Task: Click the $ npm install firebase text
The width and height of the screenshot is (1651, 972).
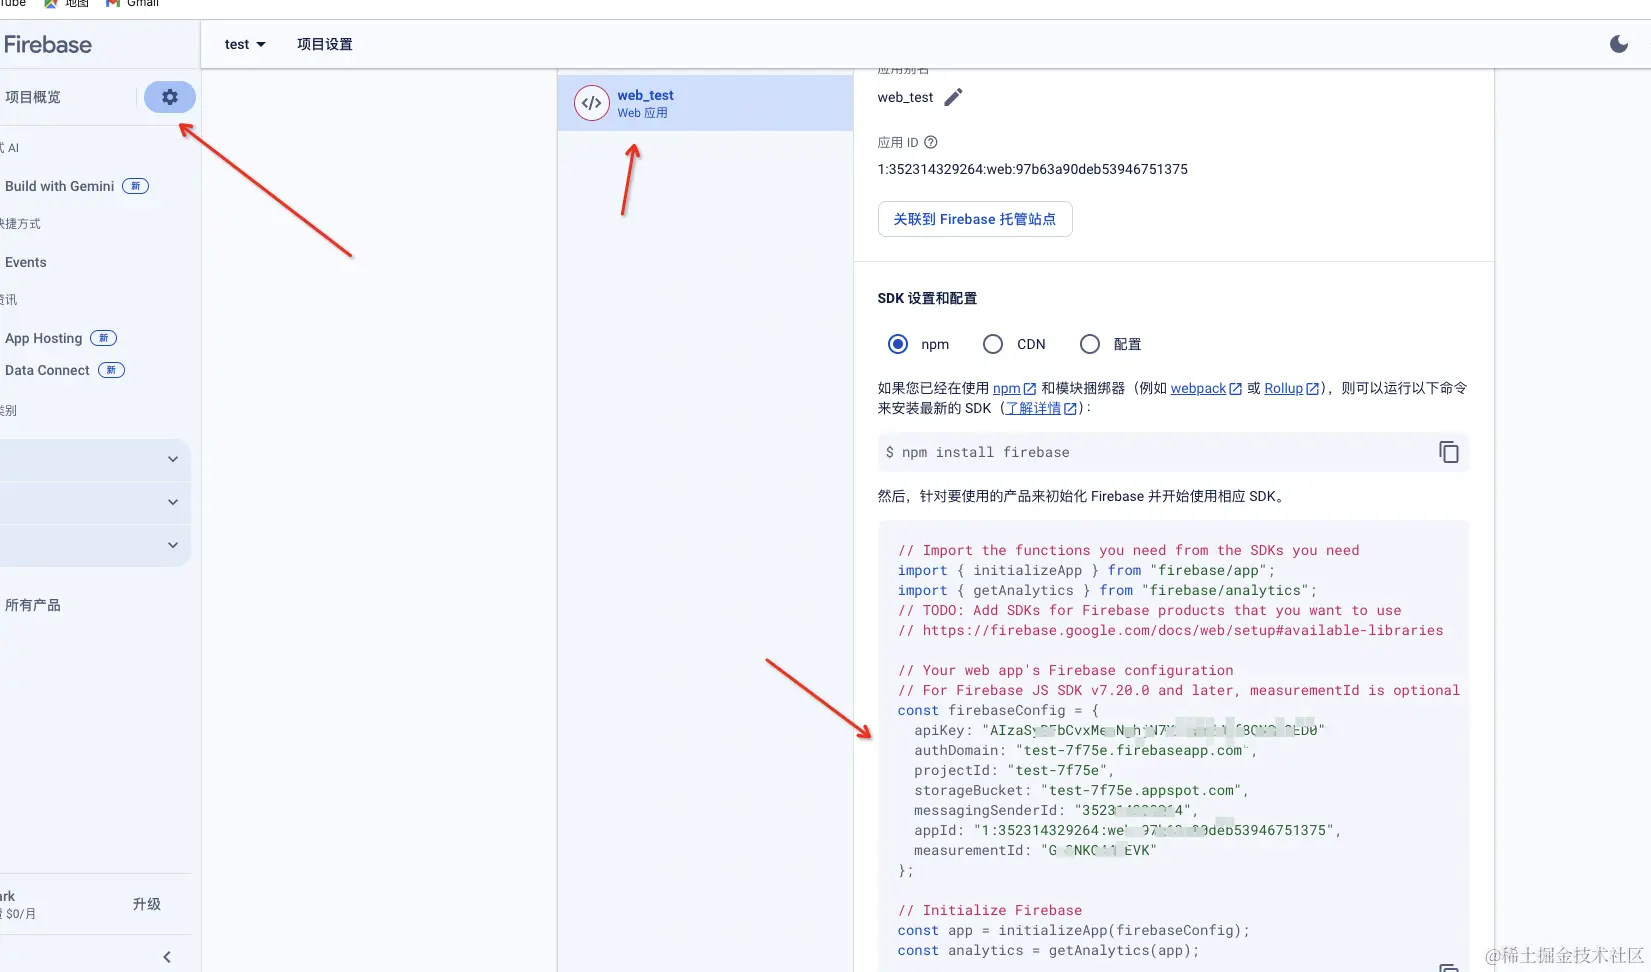Action: (x=977, y=452)
